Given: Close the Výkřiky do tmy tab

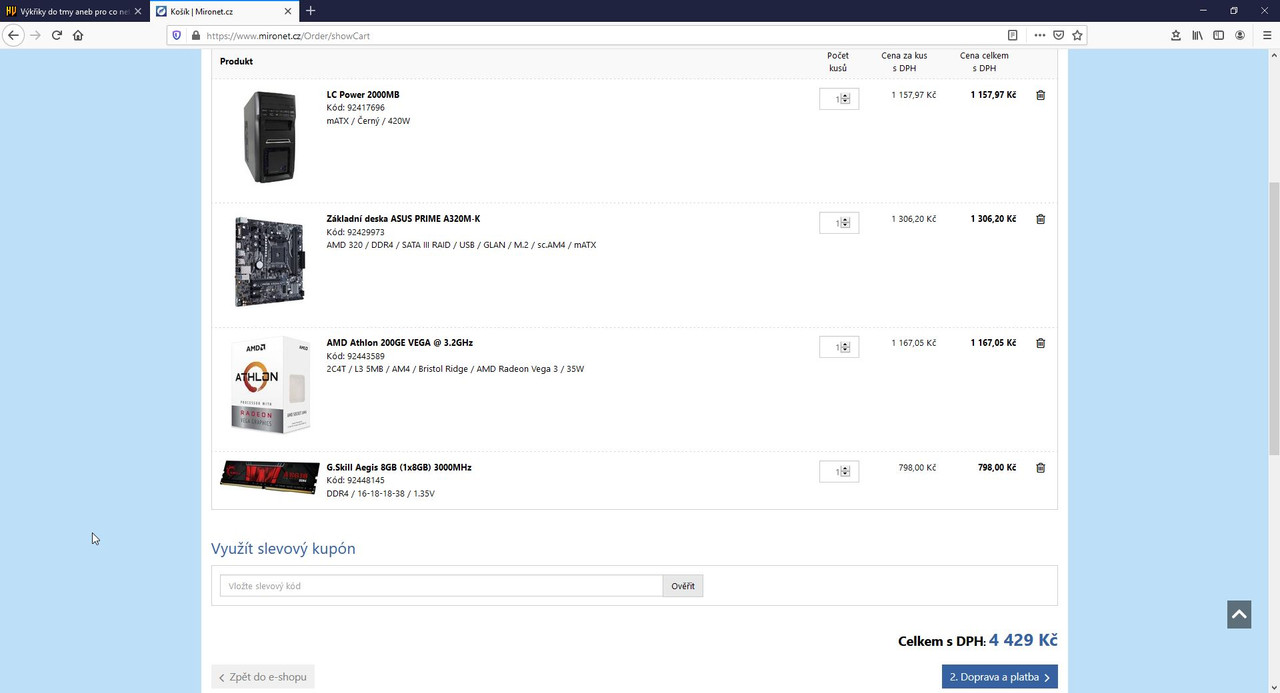Looking at the screenshot, I should pos(138,11).
